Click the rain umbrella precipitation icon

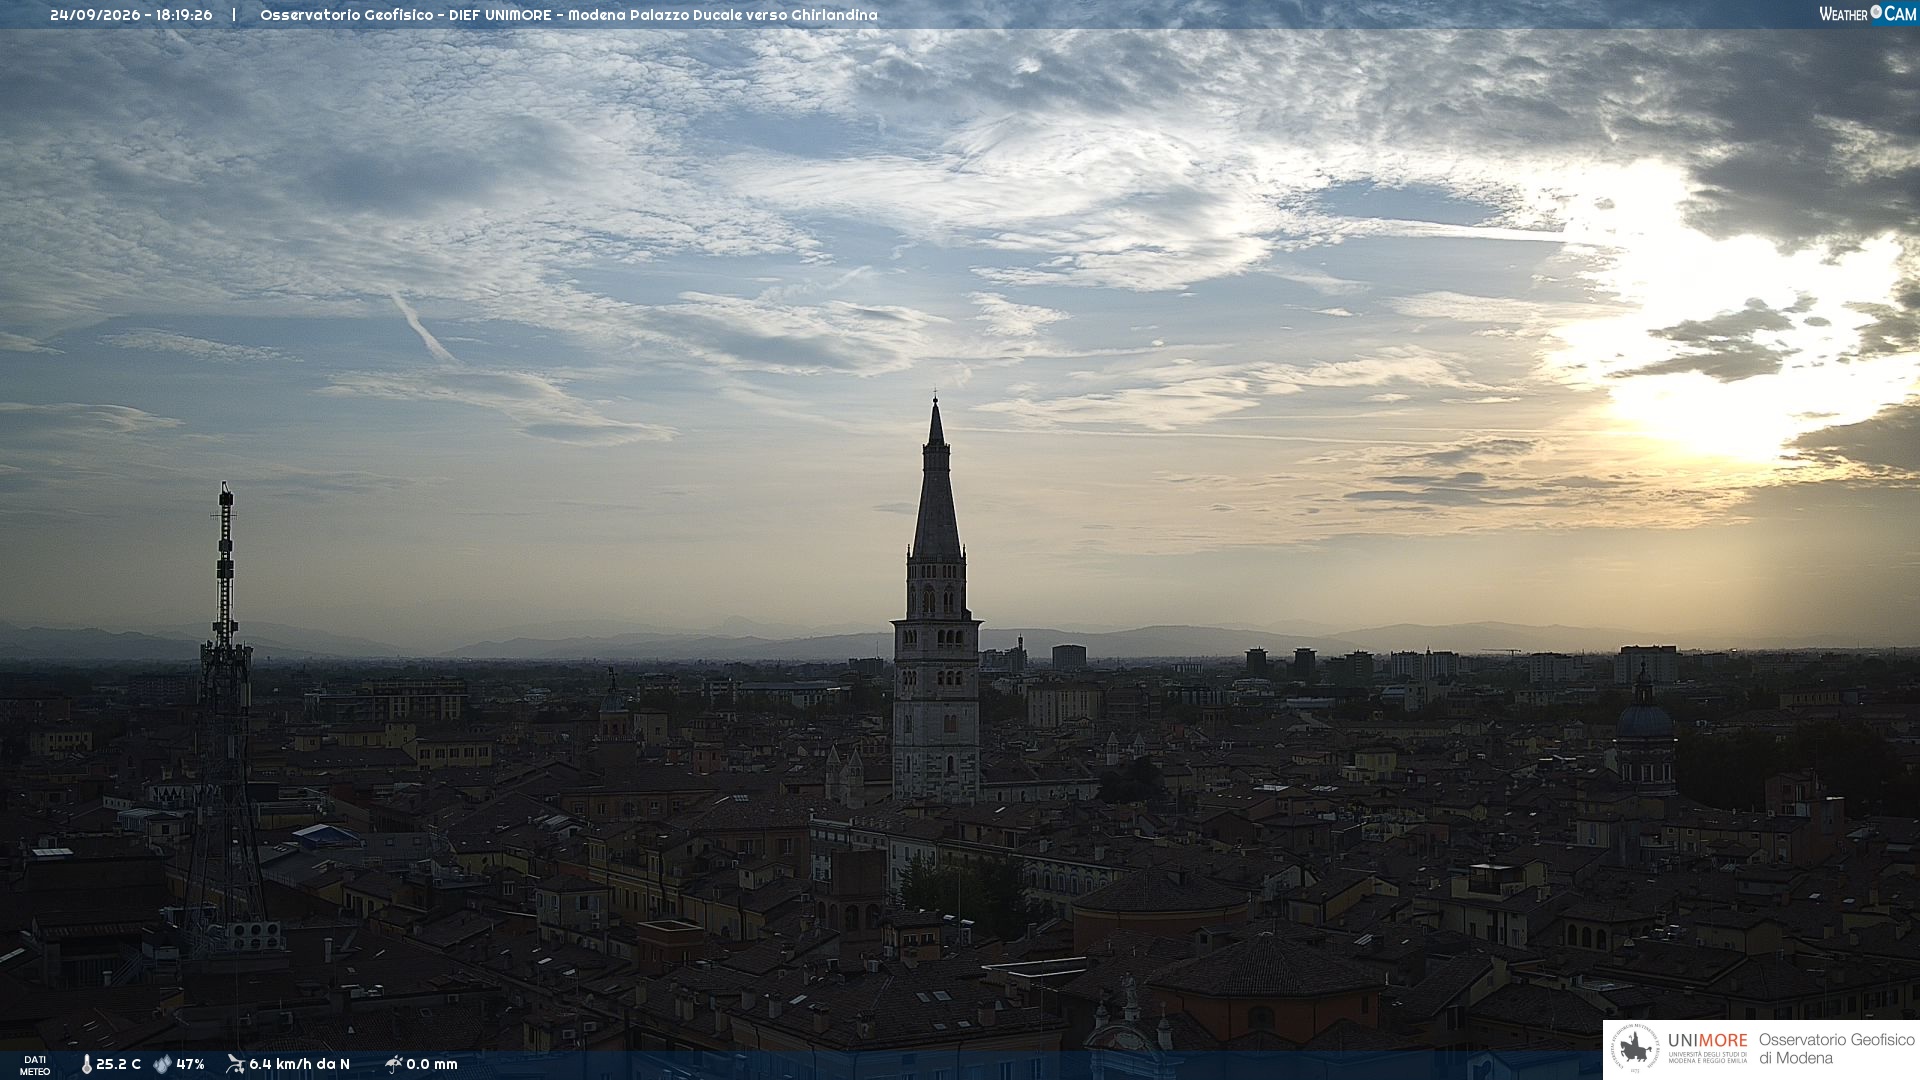(394, 1064)
